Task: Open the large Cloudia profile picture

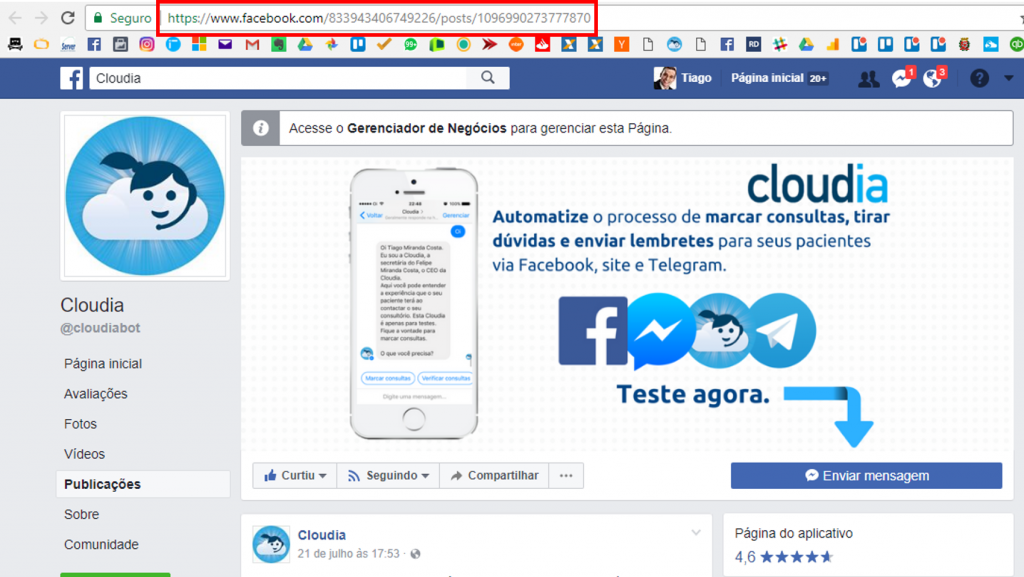Action: 145,196
